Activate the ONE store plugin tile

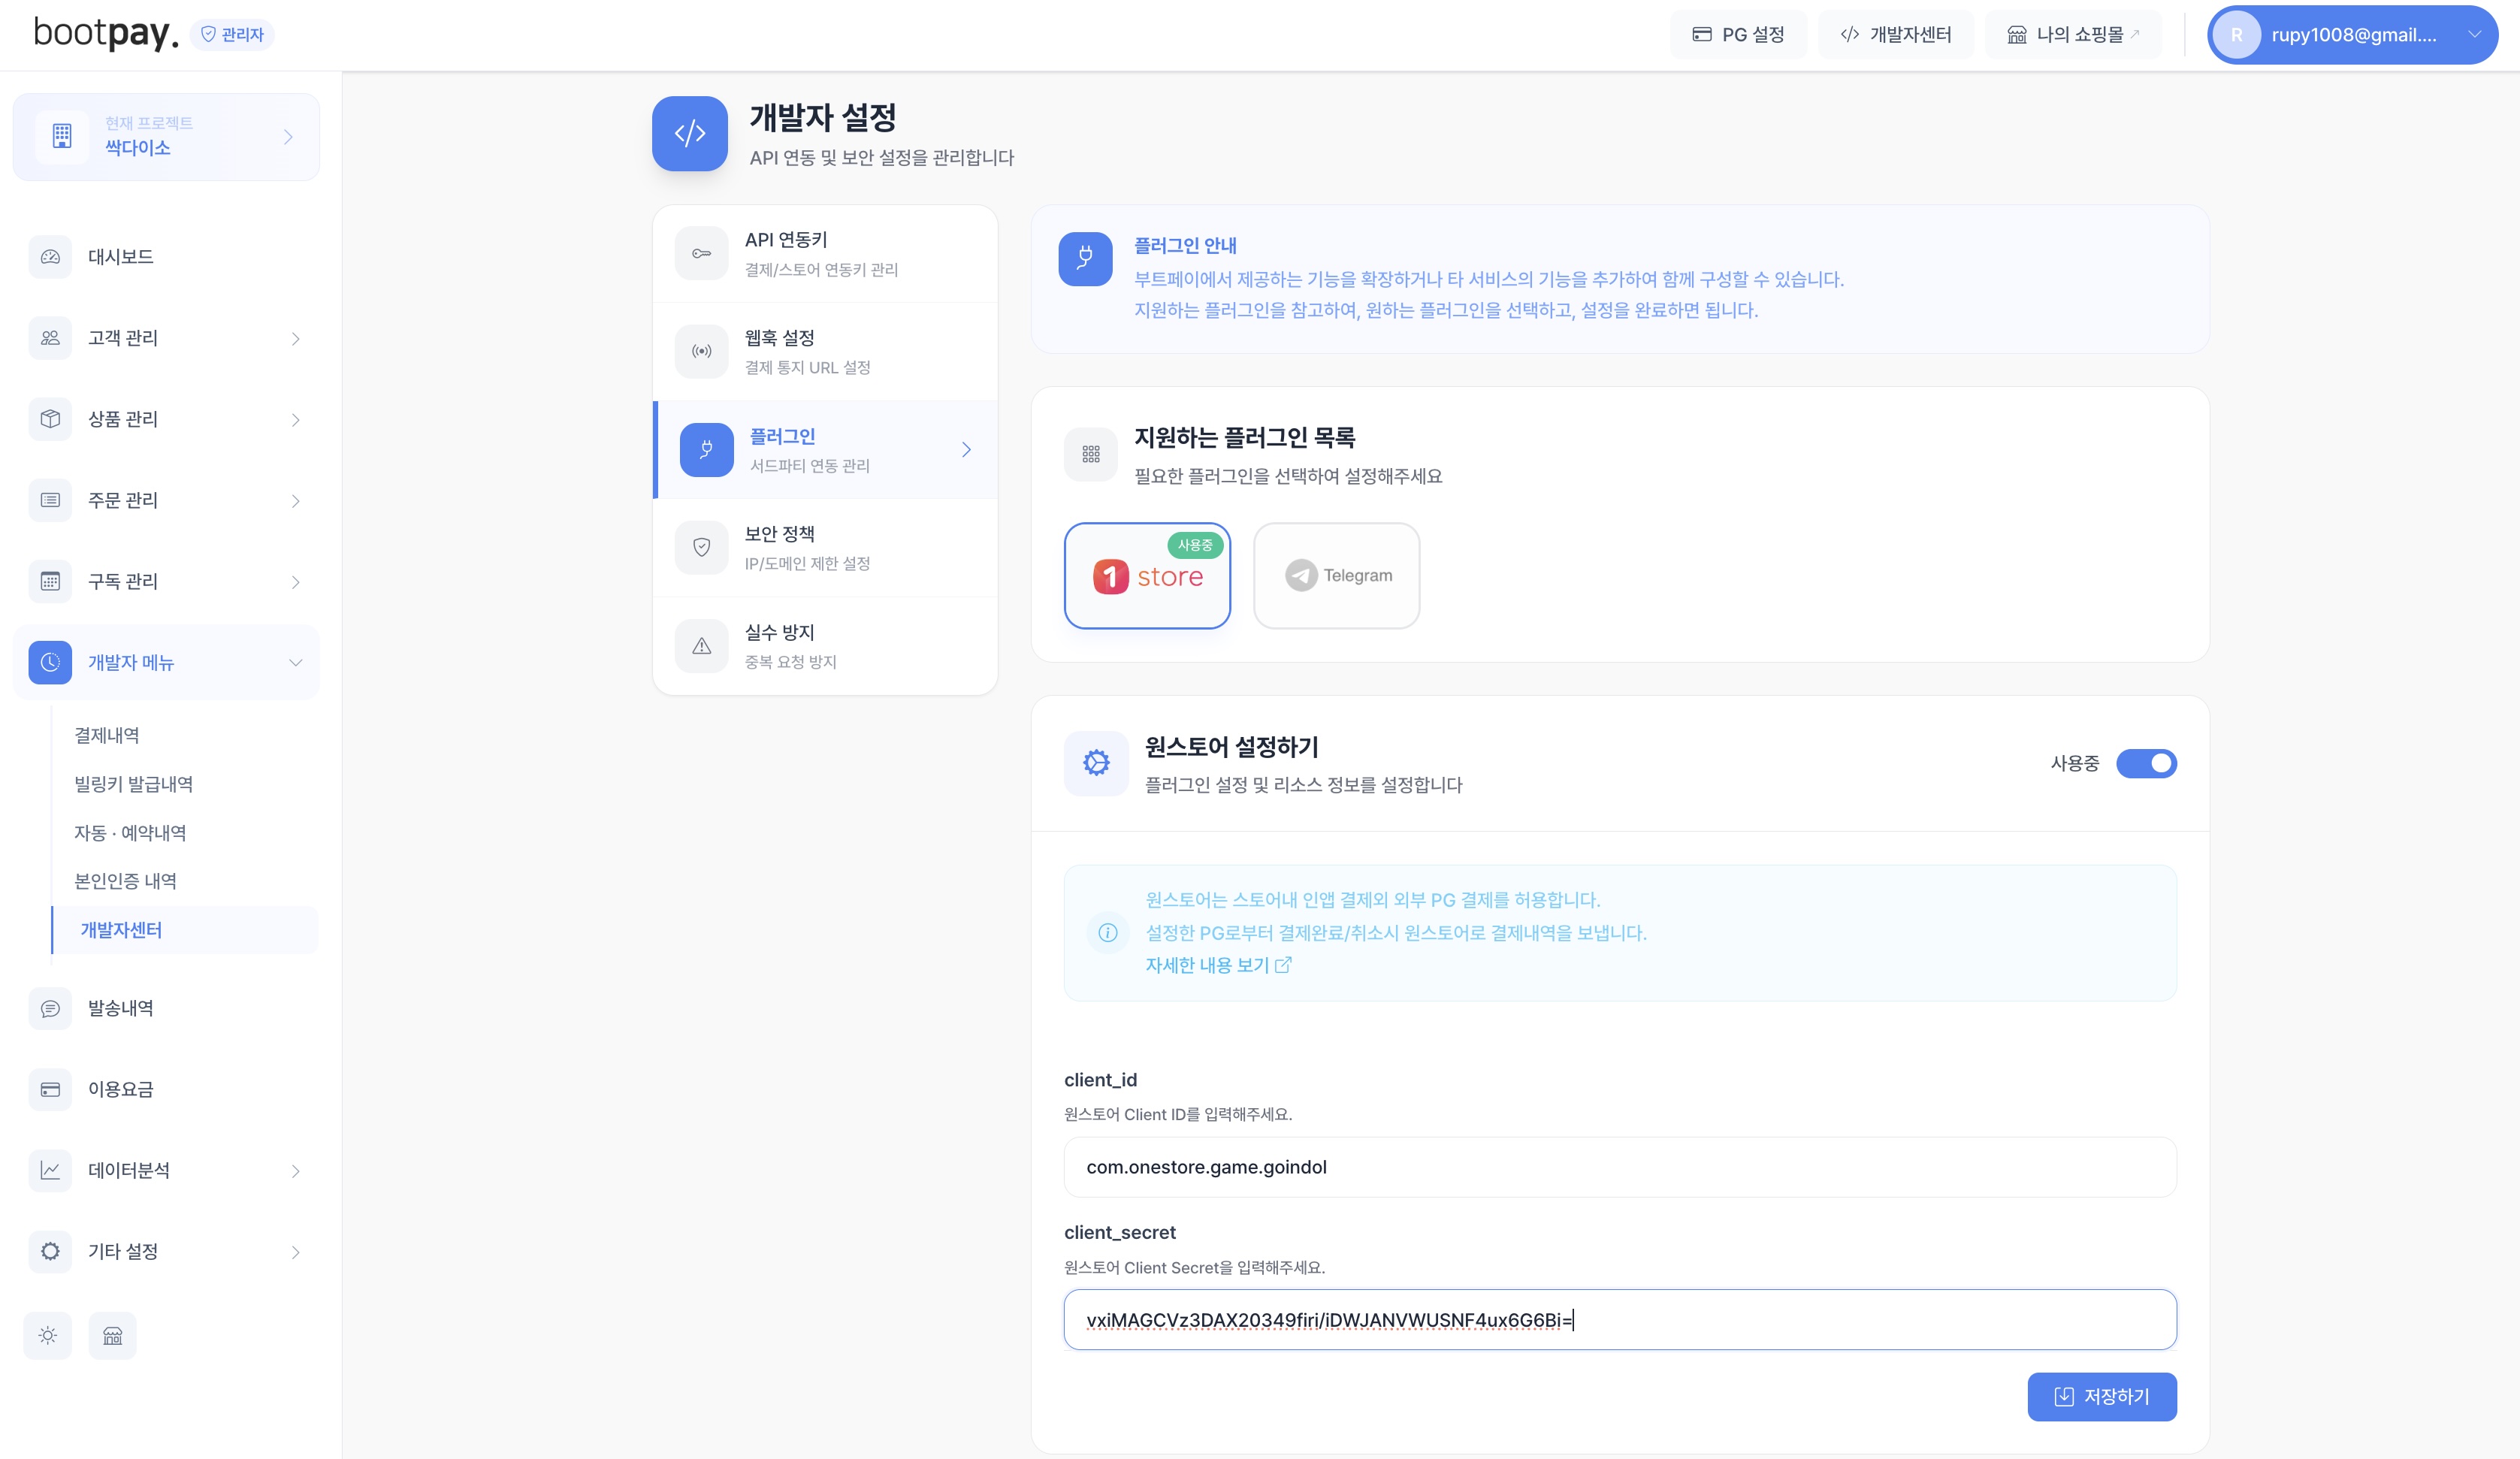click(1147, 576)
